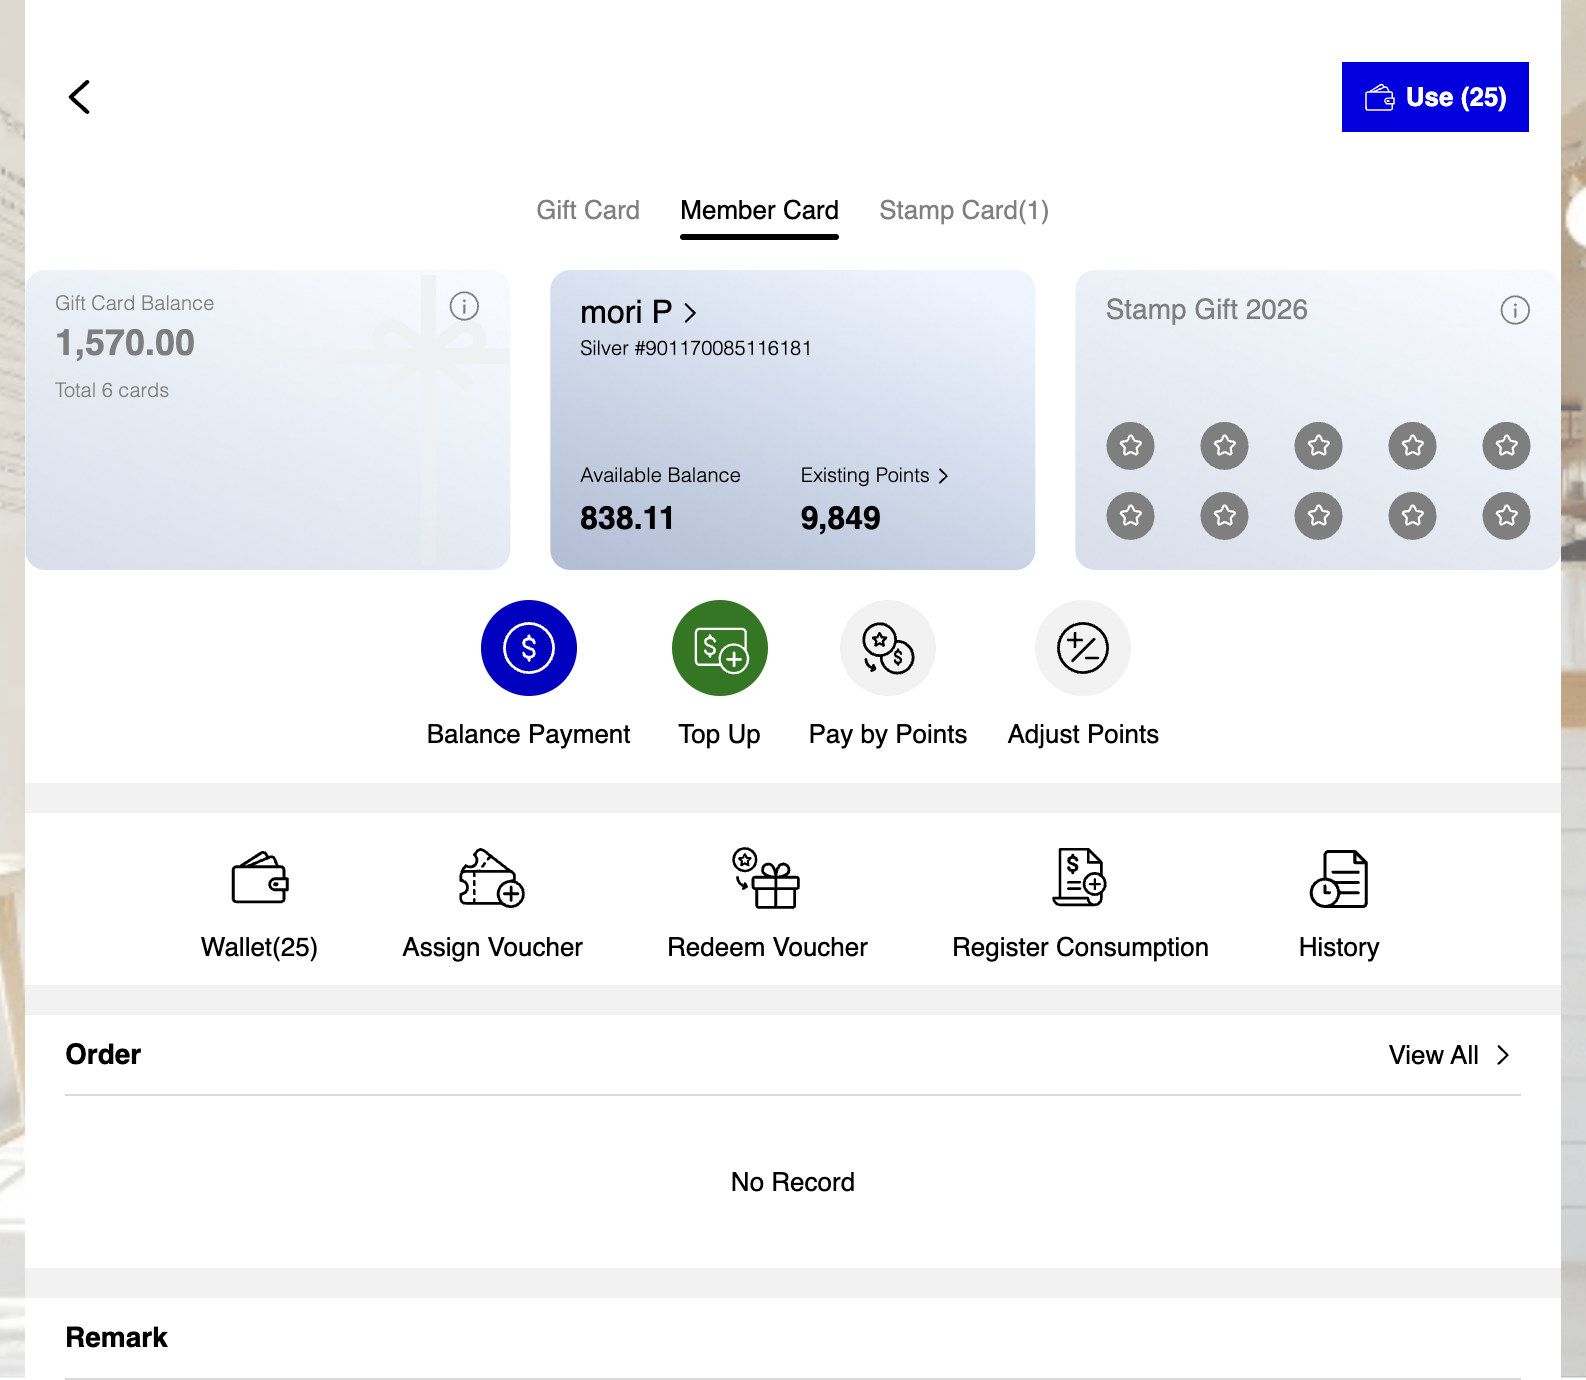
Task: Select the Member Card tab
Action: [759, 210]
